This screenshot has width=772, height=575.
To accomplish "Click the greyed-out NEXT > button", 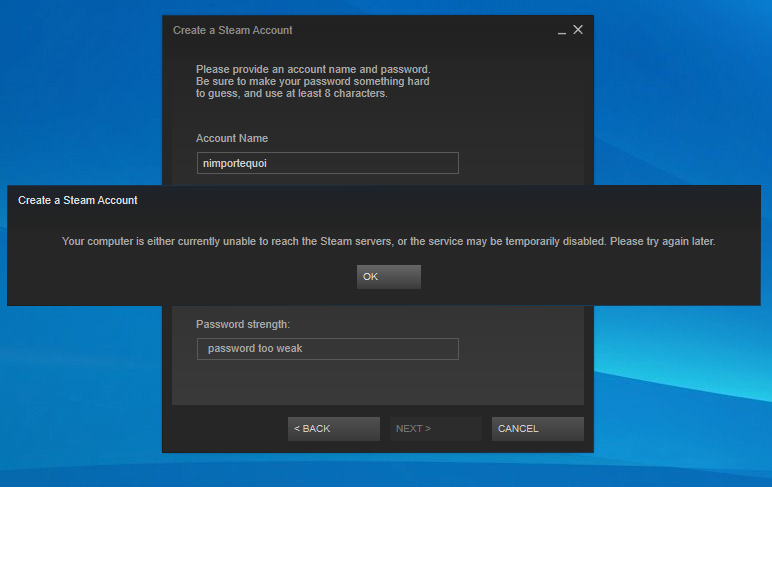I will [435, 429].
